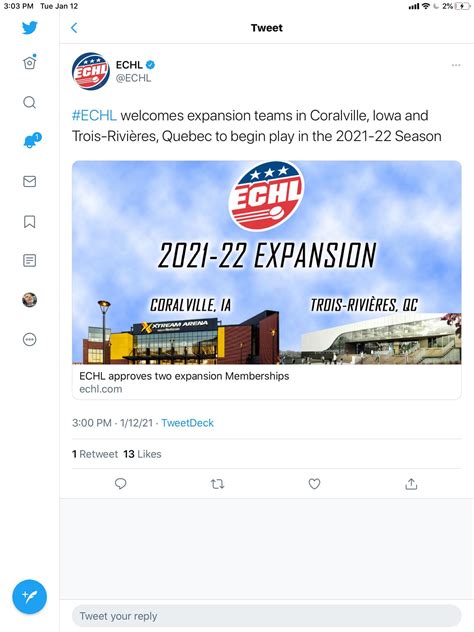Image resolution: width=474 pixels, height=632 pixels.
Task: Go back using the left chevron
Action: pyautogui.click(x=74, y=28)
